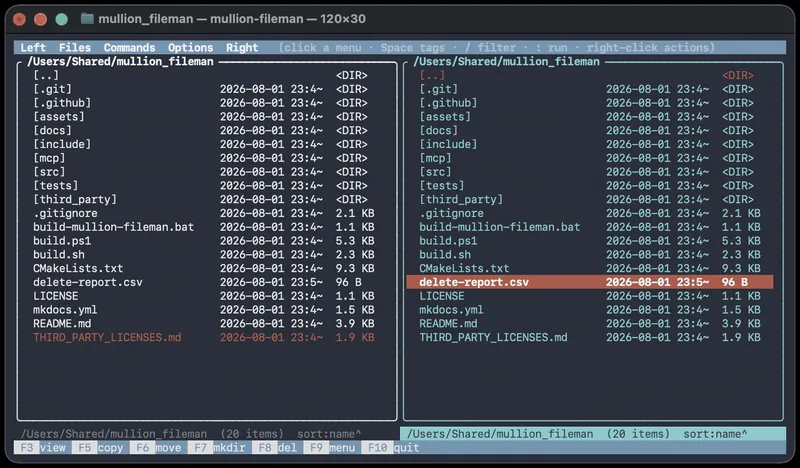Open the Commands menu
Screen dimensions: 800x468
(130, 47)
